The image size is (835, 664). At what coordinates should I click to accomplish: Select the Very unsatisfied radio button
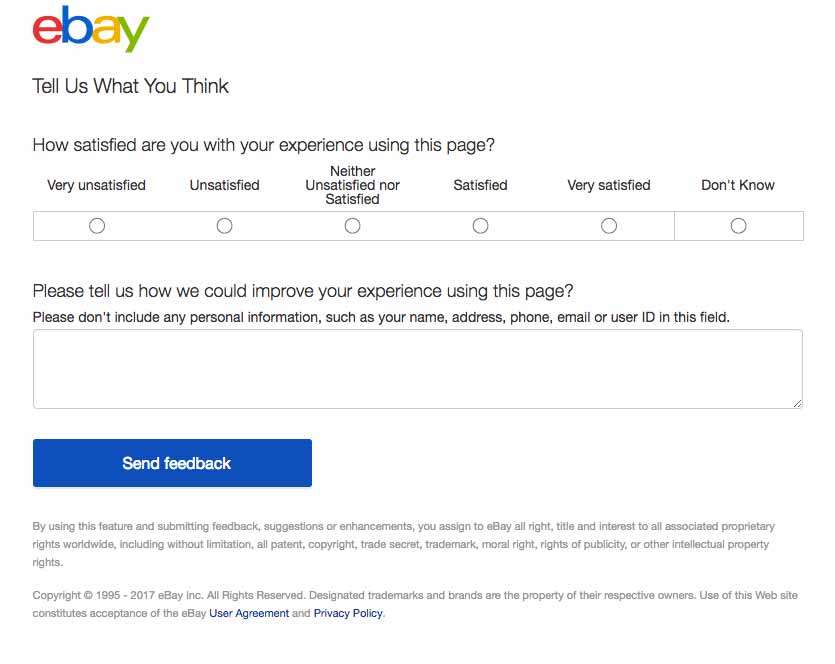tap(97, 226)
